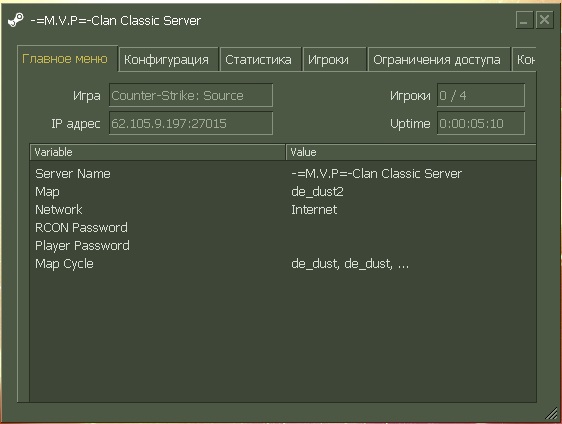This screenshot has width=562, height=424.
Task: Select the Игроки tab
Action: coord(335,59)
